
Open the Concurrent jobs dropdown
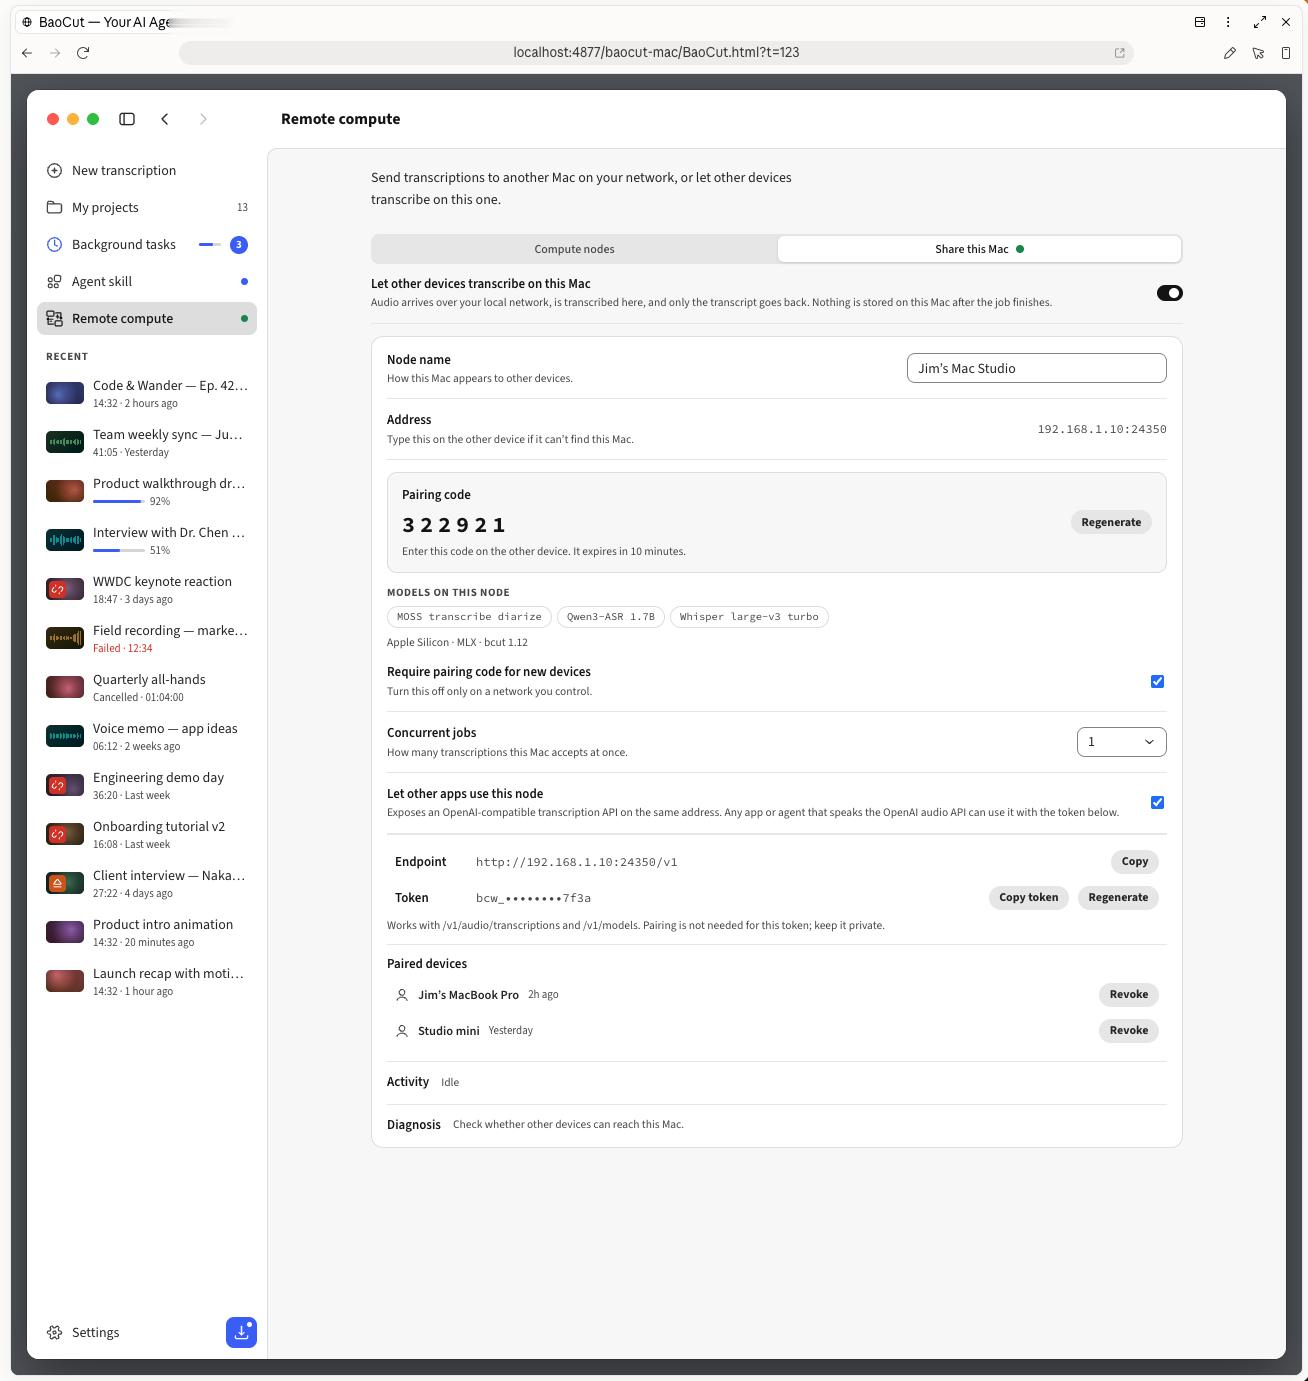(x=1121, y=742)
